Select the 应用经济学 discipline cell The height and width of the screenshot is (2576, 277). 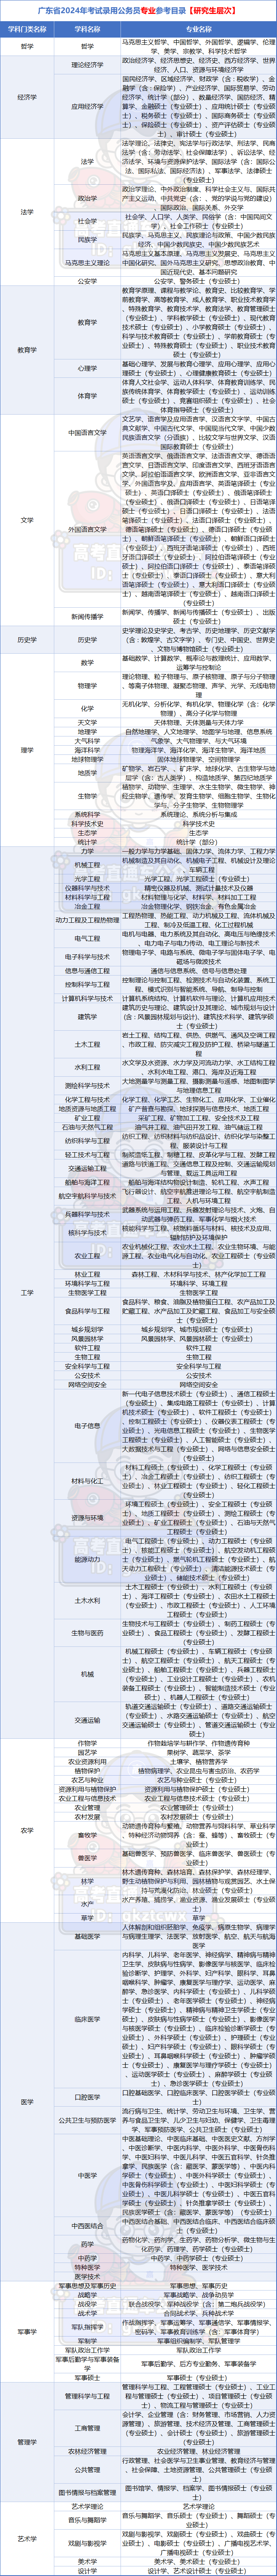(87, 106)
